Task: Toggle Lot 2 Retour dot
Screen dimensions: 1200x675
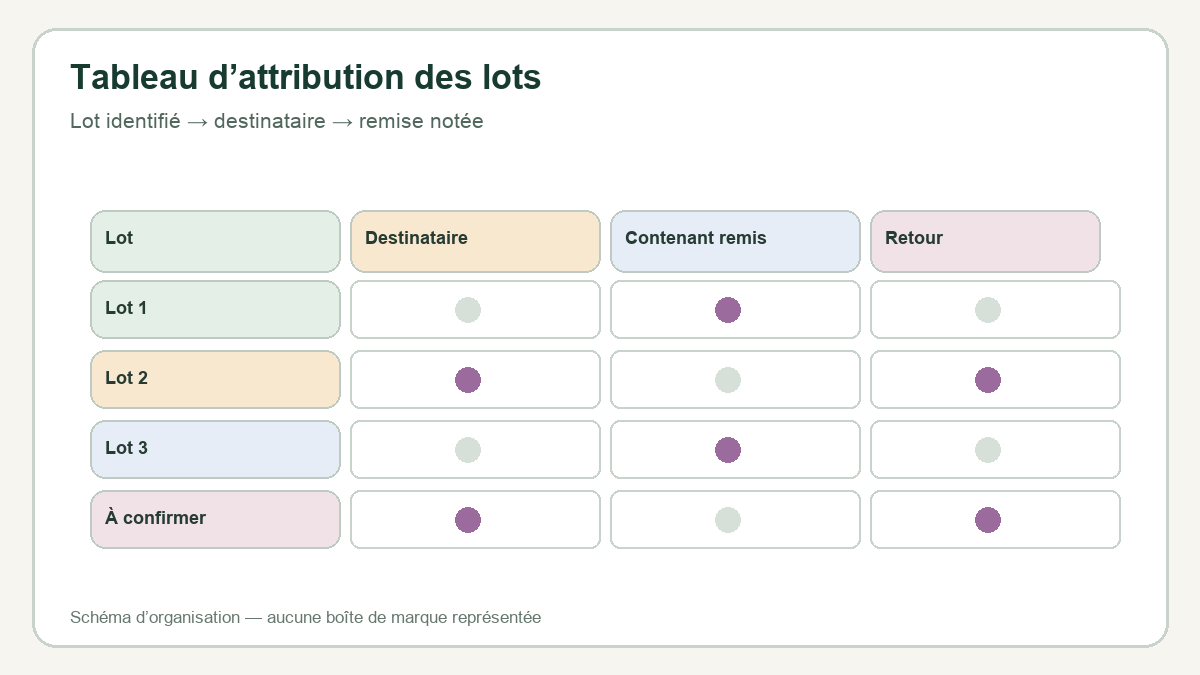Action: (988, 380)
